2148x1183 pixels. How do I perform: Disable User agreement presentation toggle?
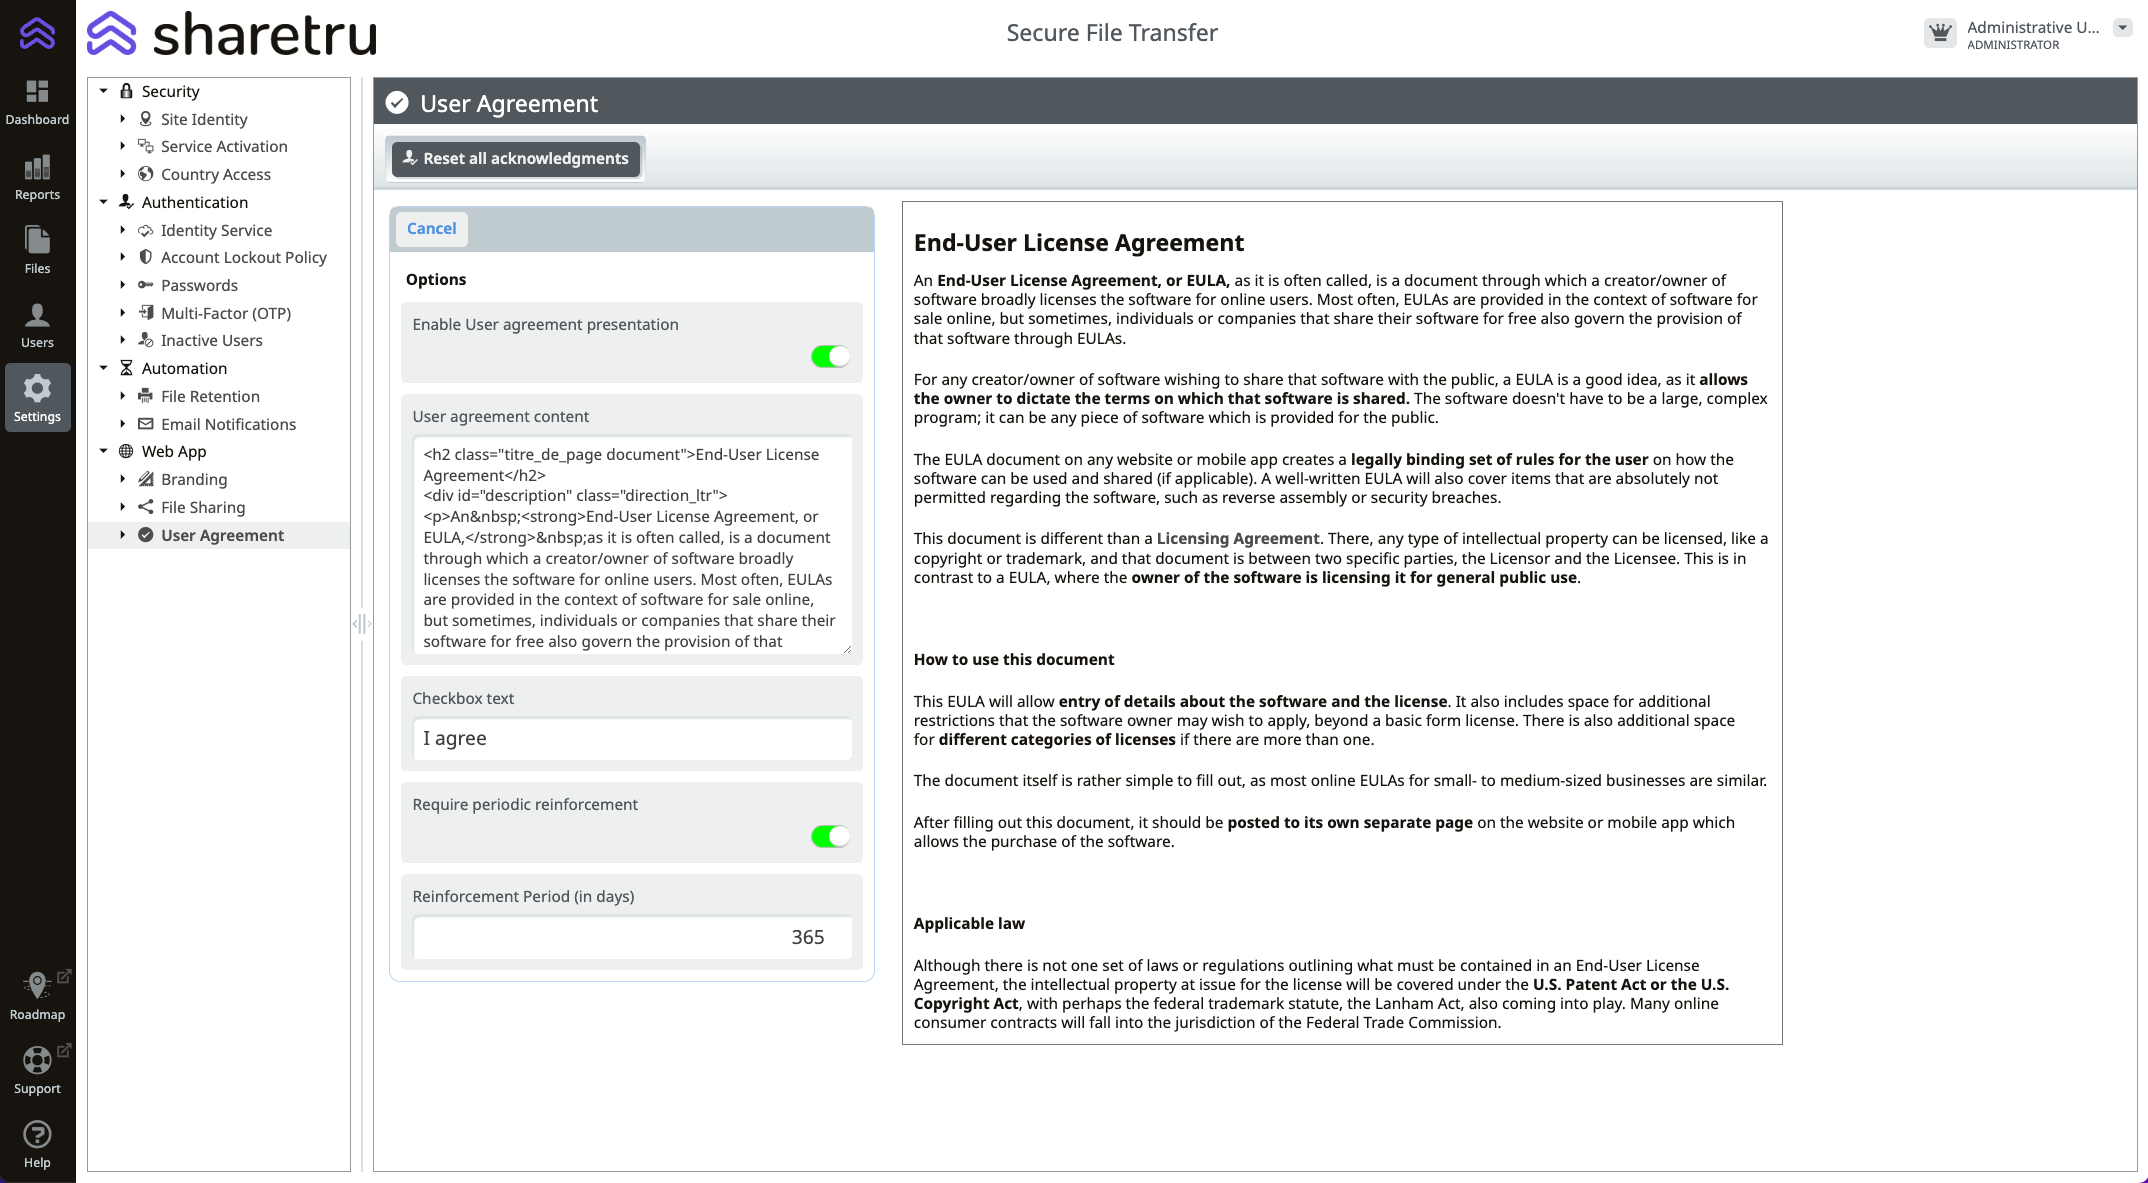click(x=830, y=357)
